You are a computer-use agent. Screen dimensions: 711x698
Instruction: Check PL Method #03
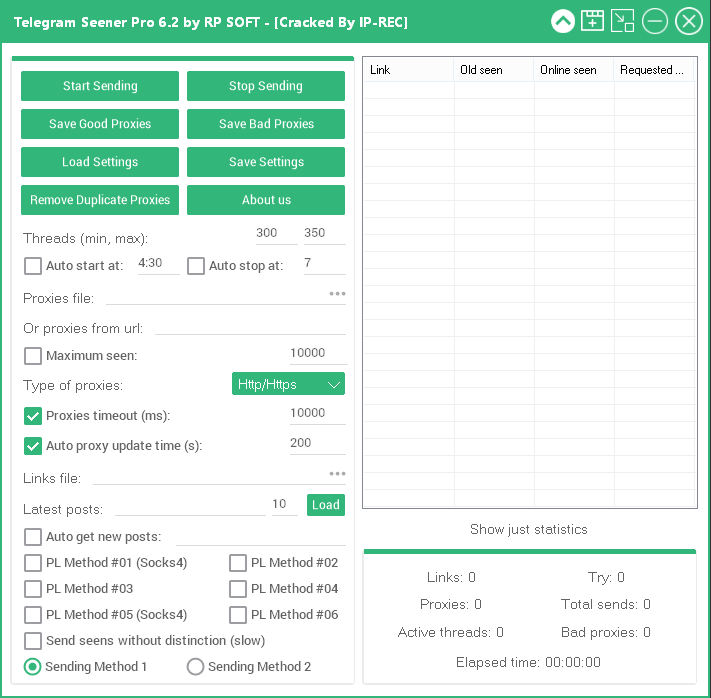[x=33, y=589]
